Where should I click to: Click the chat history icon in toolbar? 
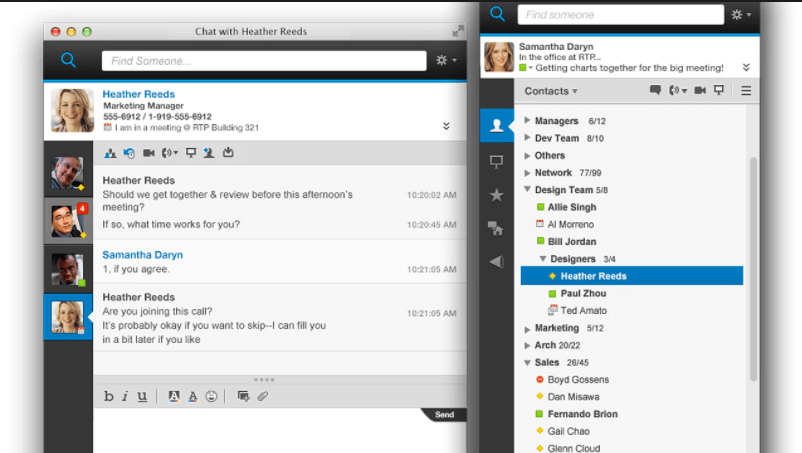click(x=129, y=153)
